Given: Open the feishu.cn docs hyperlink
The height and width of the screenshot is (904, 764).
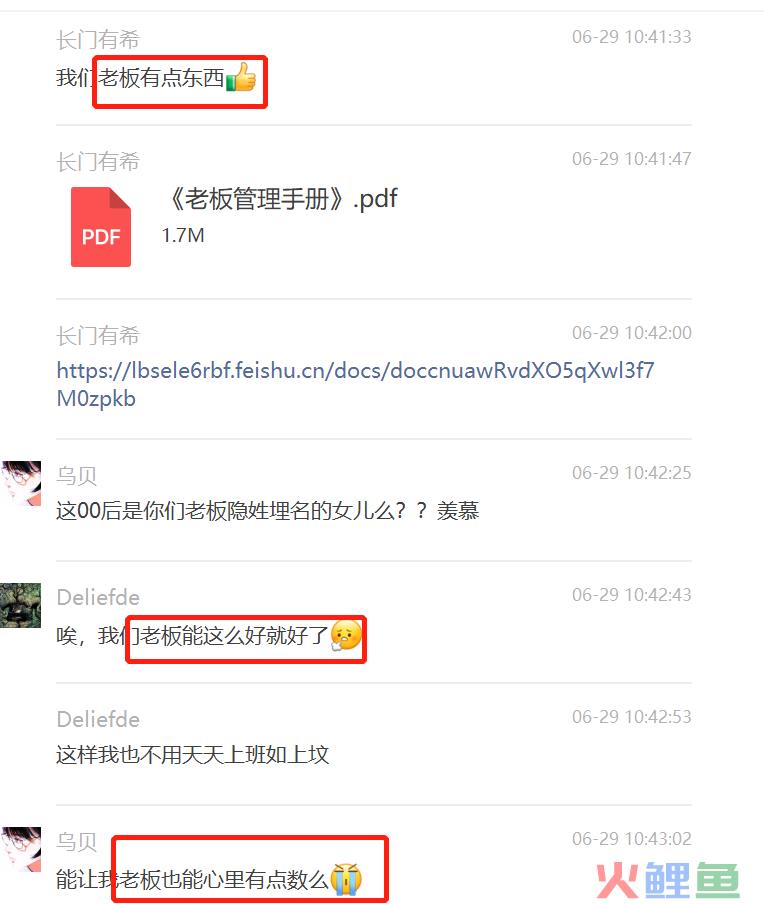Looking at the screenshot, I should click(355, 384).
